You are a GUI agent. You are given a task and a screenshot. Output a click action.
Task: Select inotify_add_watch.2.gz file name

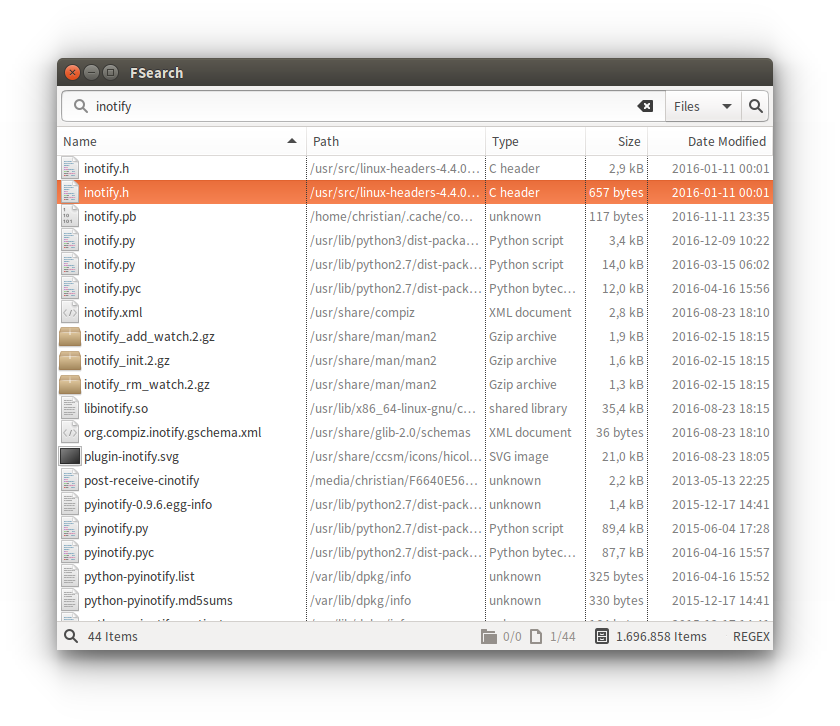pos(149,336)
